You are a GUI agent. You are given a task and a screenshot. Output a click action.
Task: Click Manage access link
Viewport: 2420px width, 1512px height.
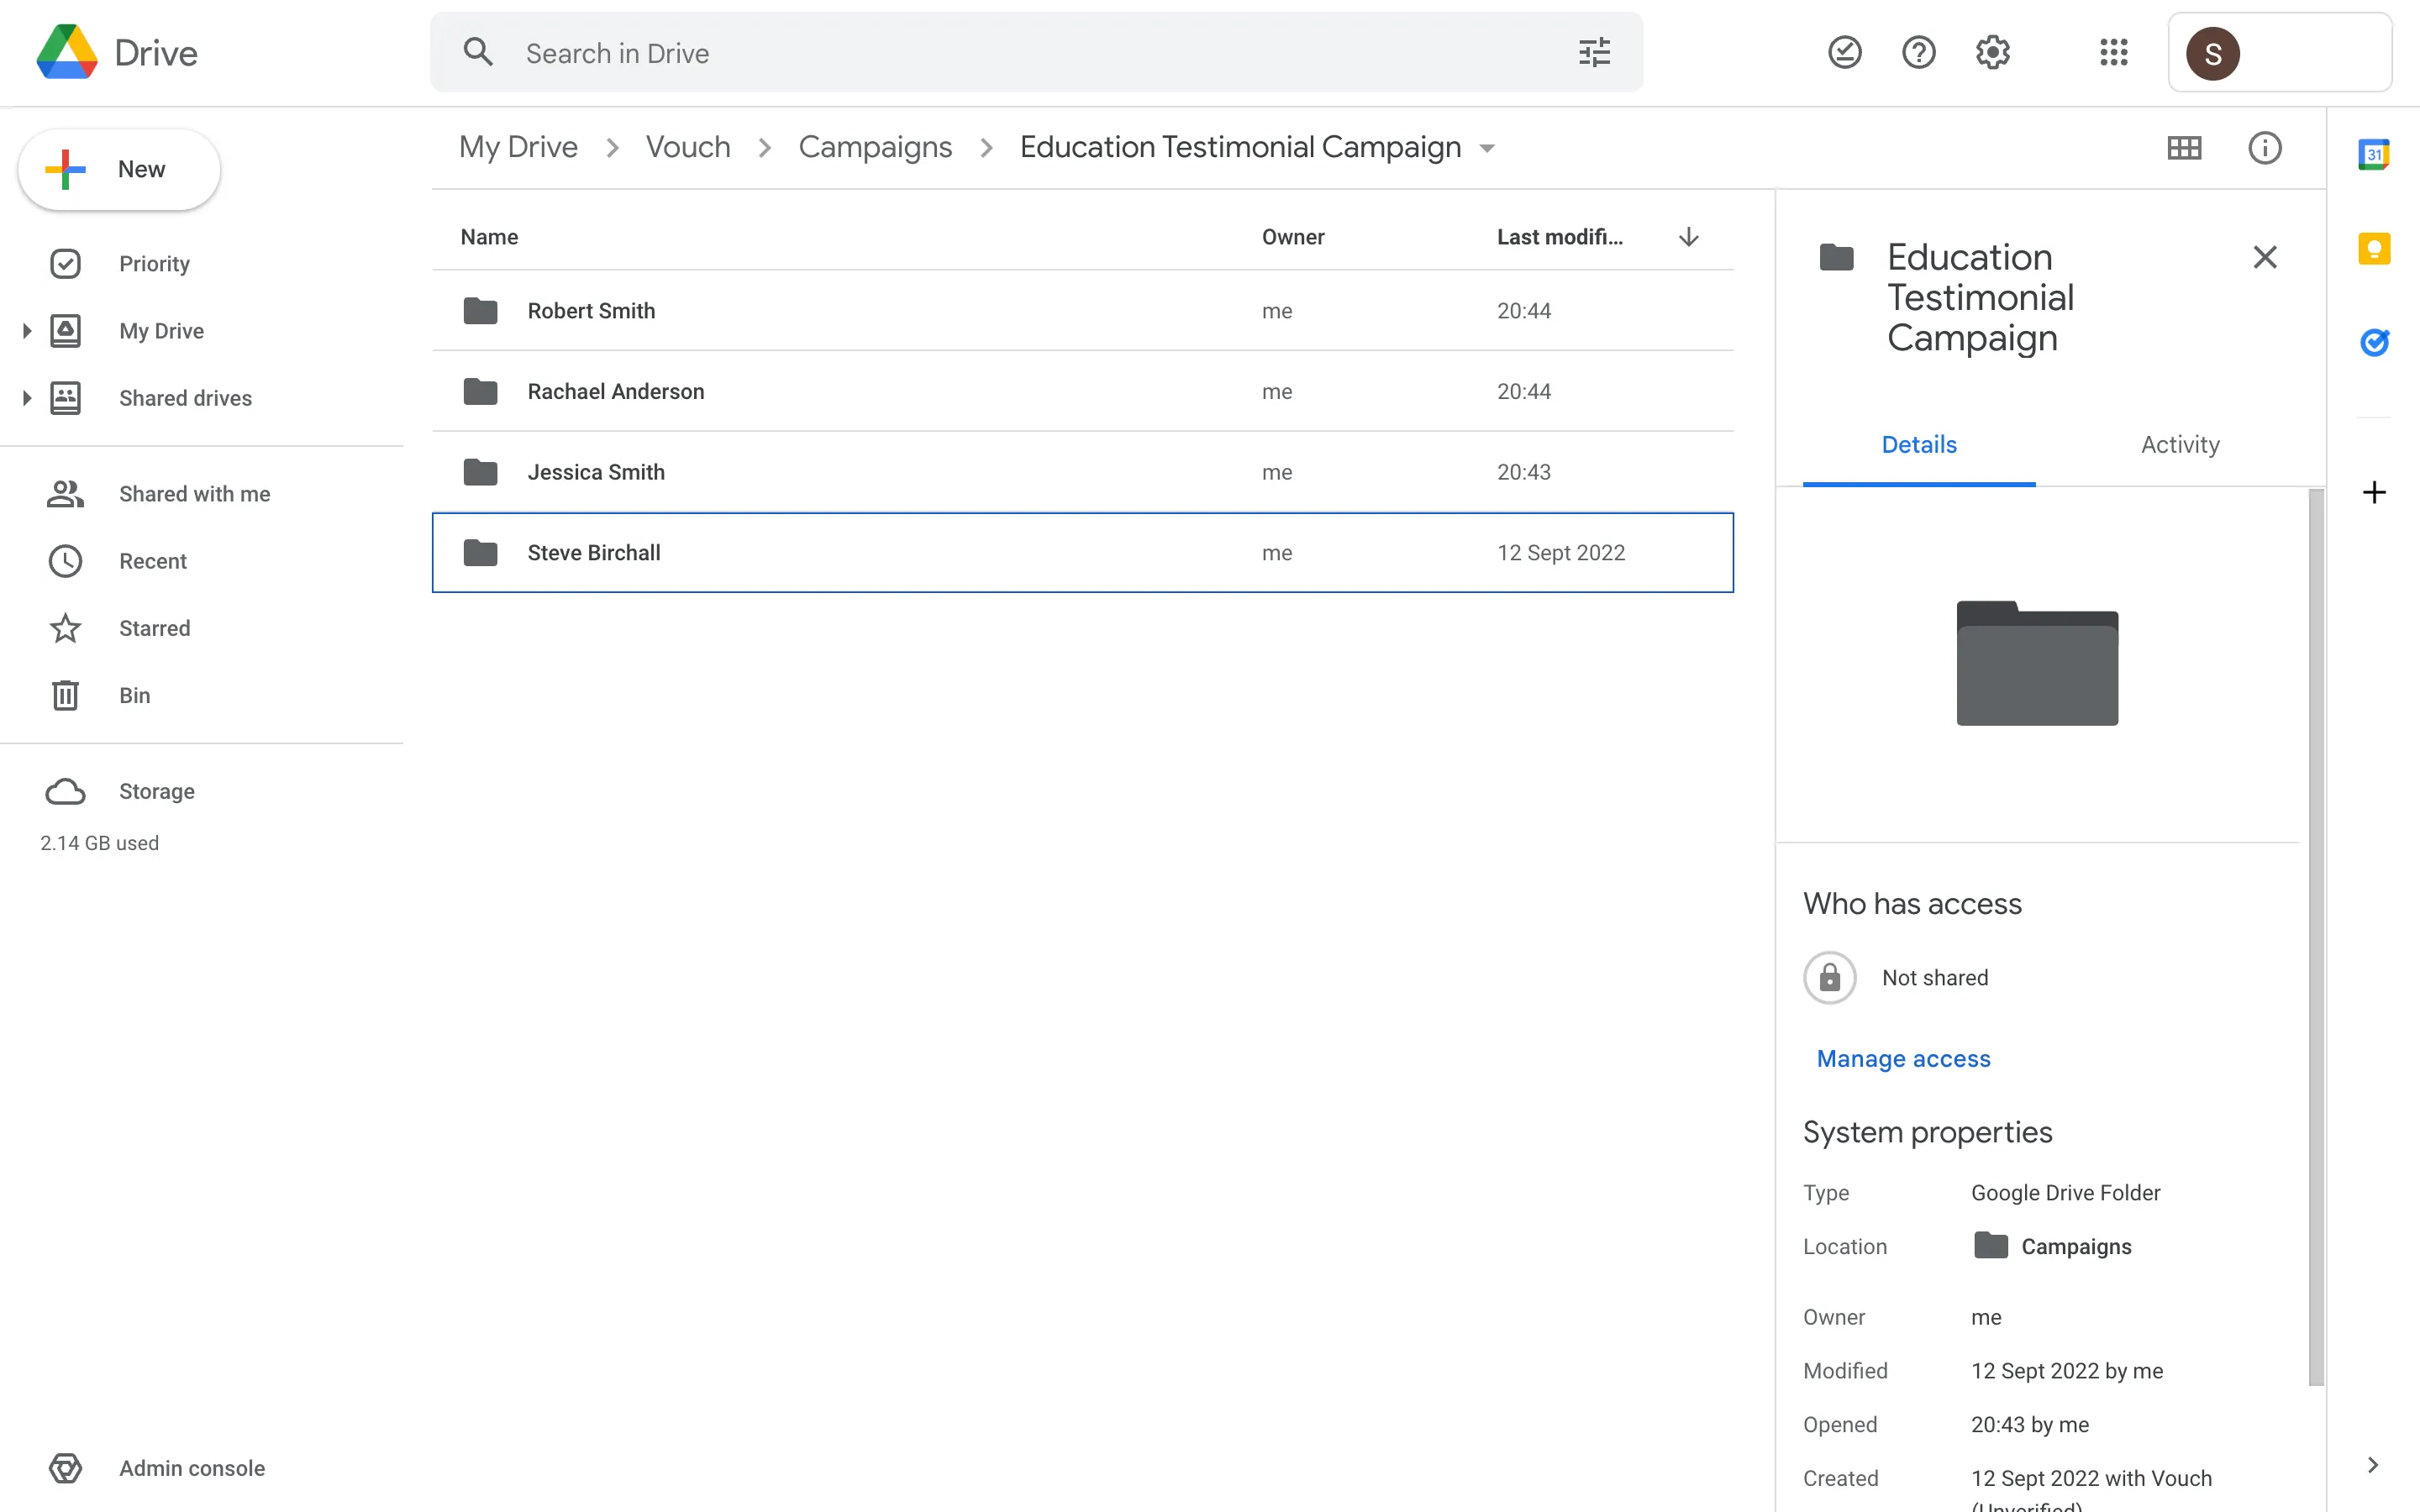coord(1902,1058)
